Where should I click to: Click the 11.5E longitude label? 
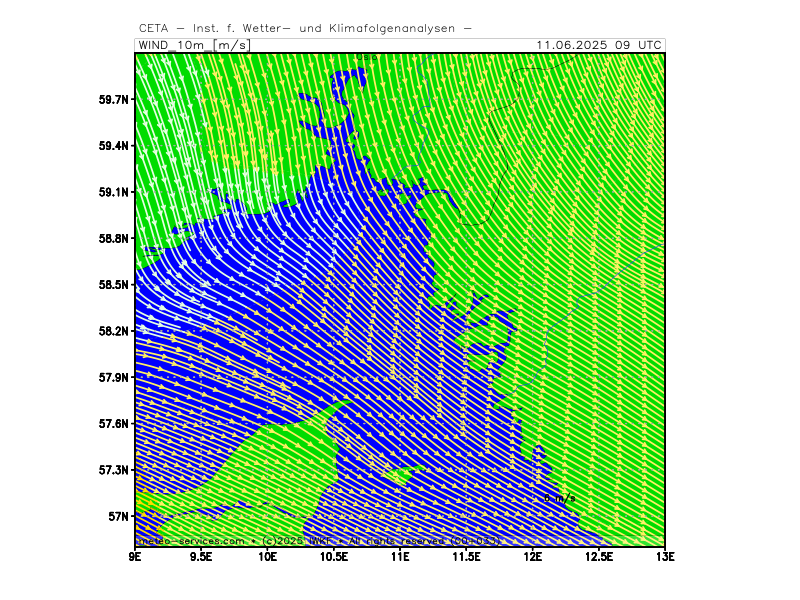coord(465,556)
